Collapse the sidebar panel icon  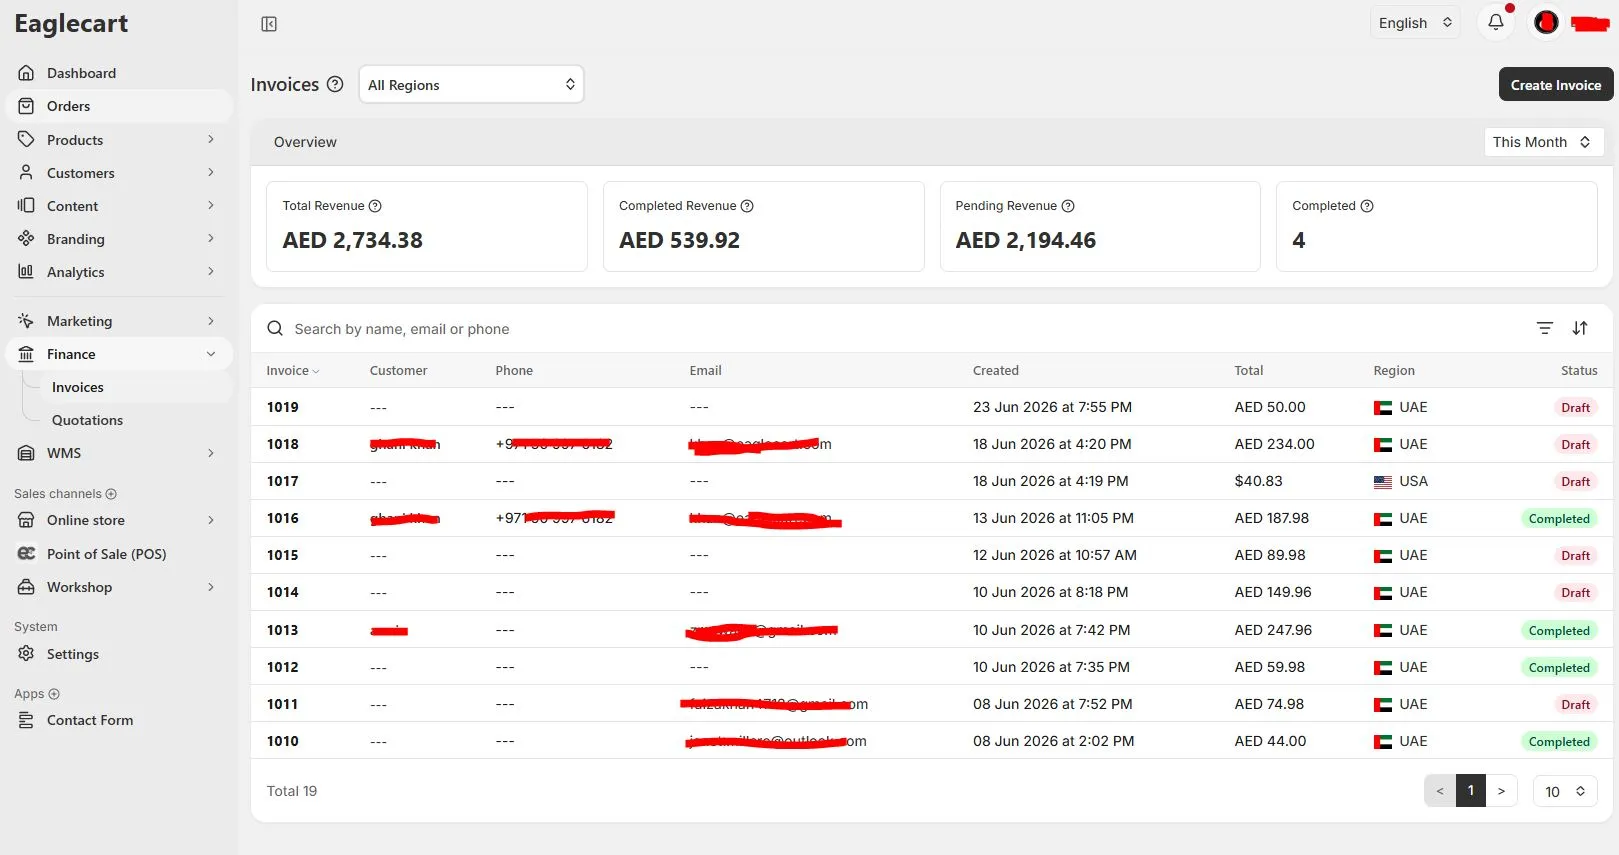(x=269, y=24)
